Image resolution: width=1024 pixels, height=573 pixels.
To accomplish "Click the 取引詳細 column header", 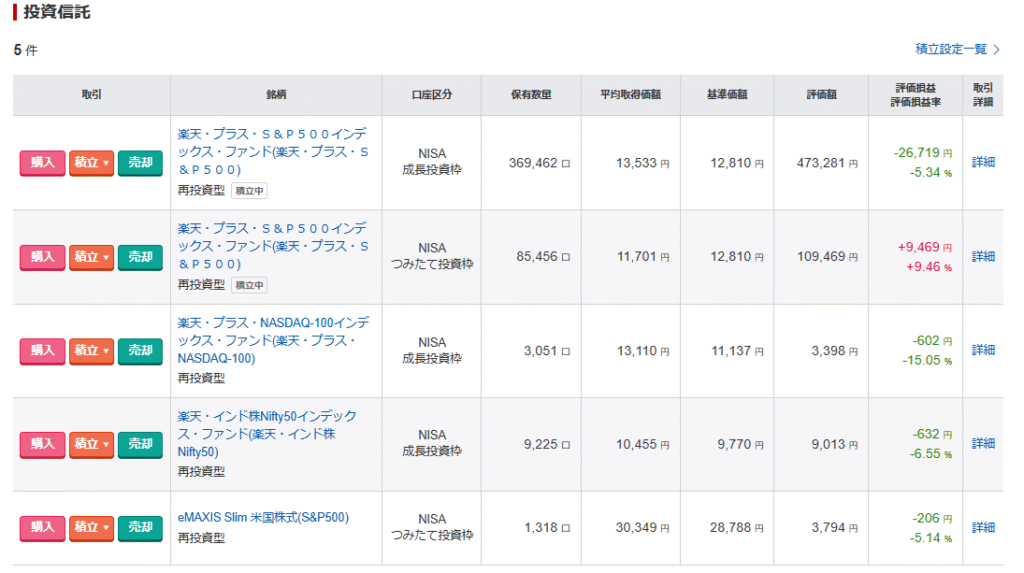I will point(983,95).
